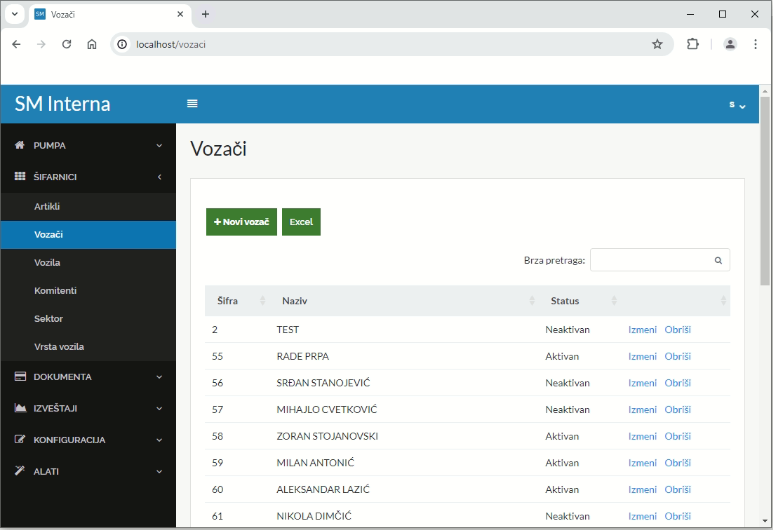Viewport: 773px width, 530px height.
Task: Click the browser reload icon
Action: pos(67,44)
